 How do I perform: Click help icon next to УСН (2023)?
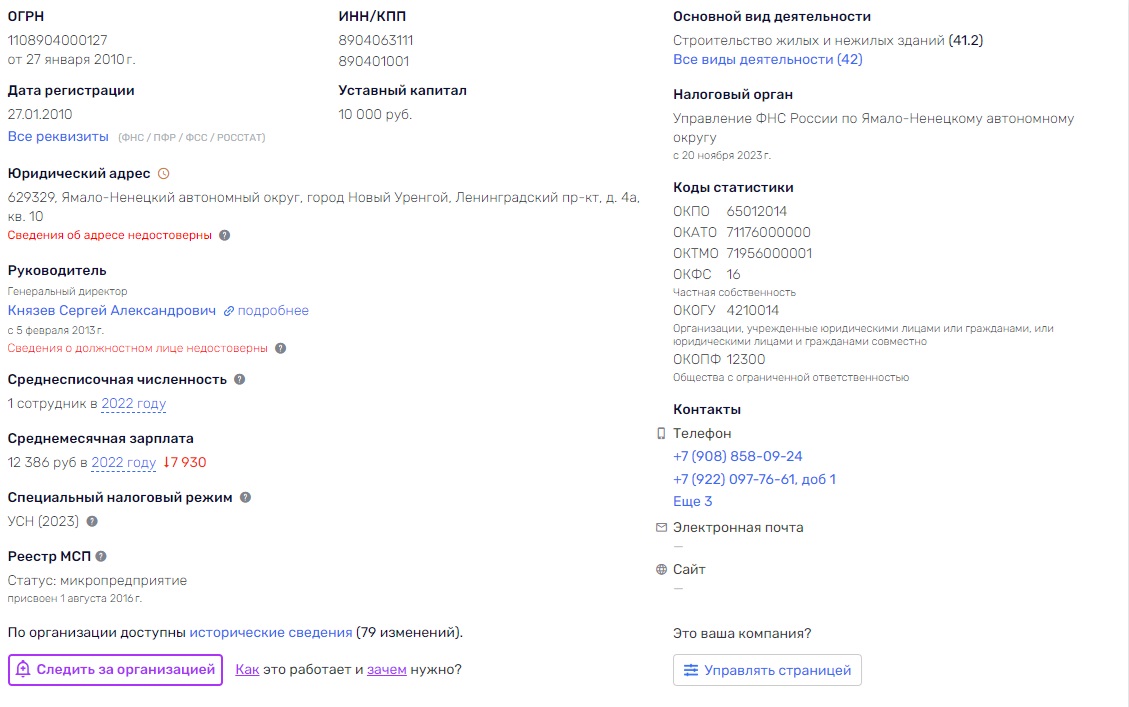92,521
